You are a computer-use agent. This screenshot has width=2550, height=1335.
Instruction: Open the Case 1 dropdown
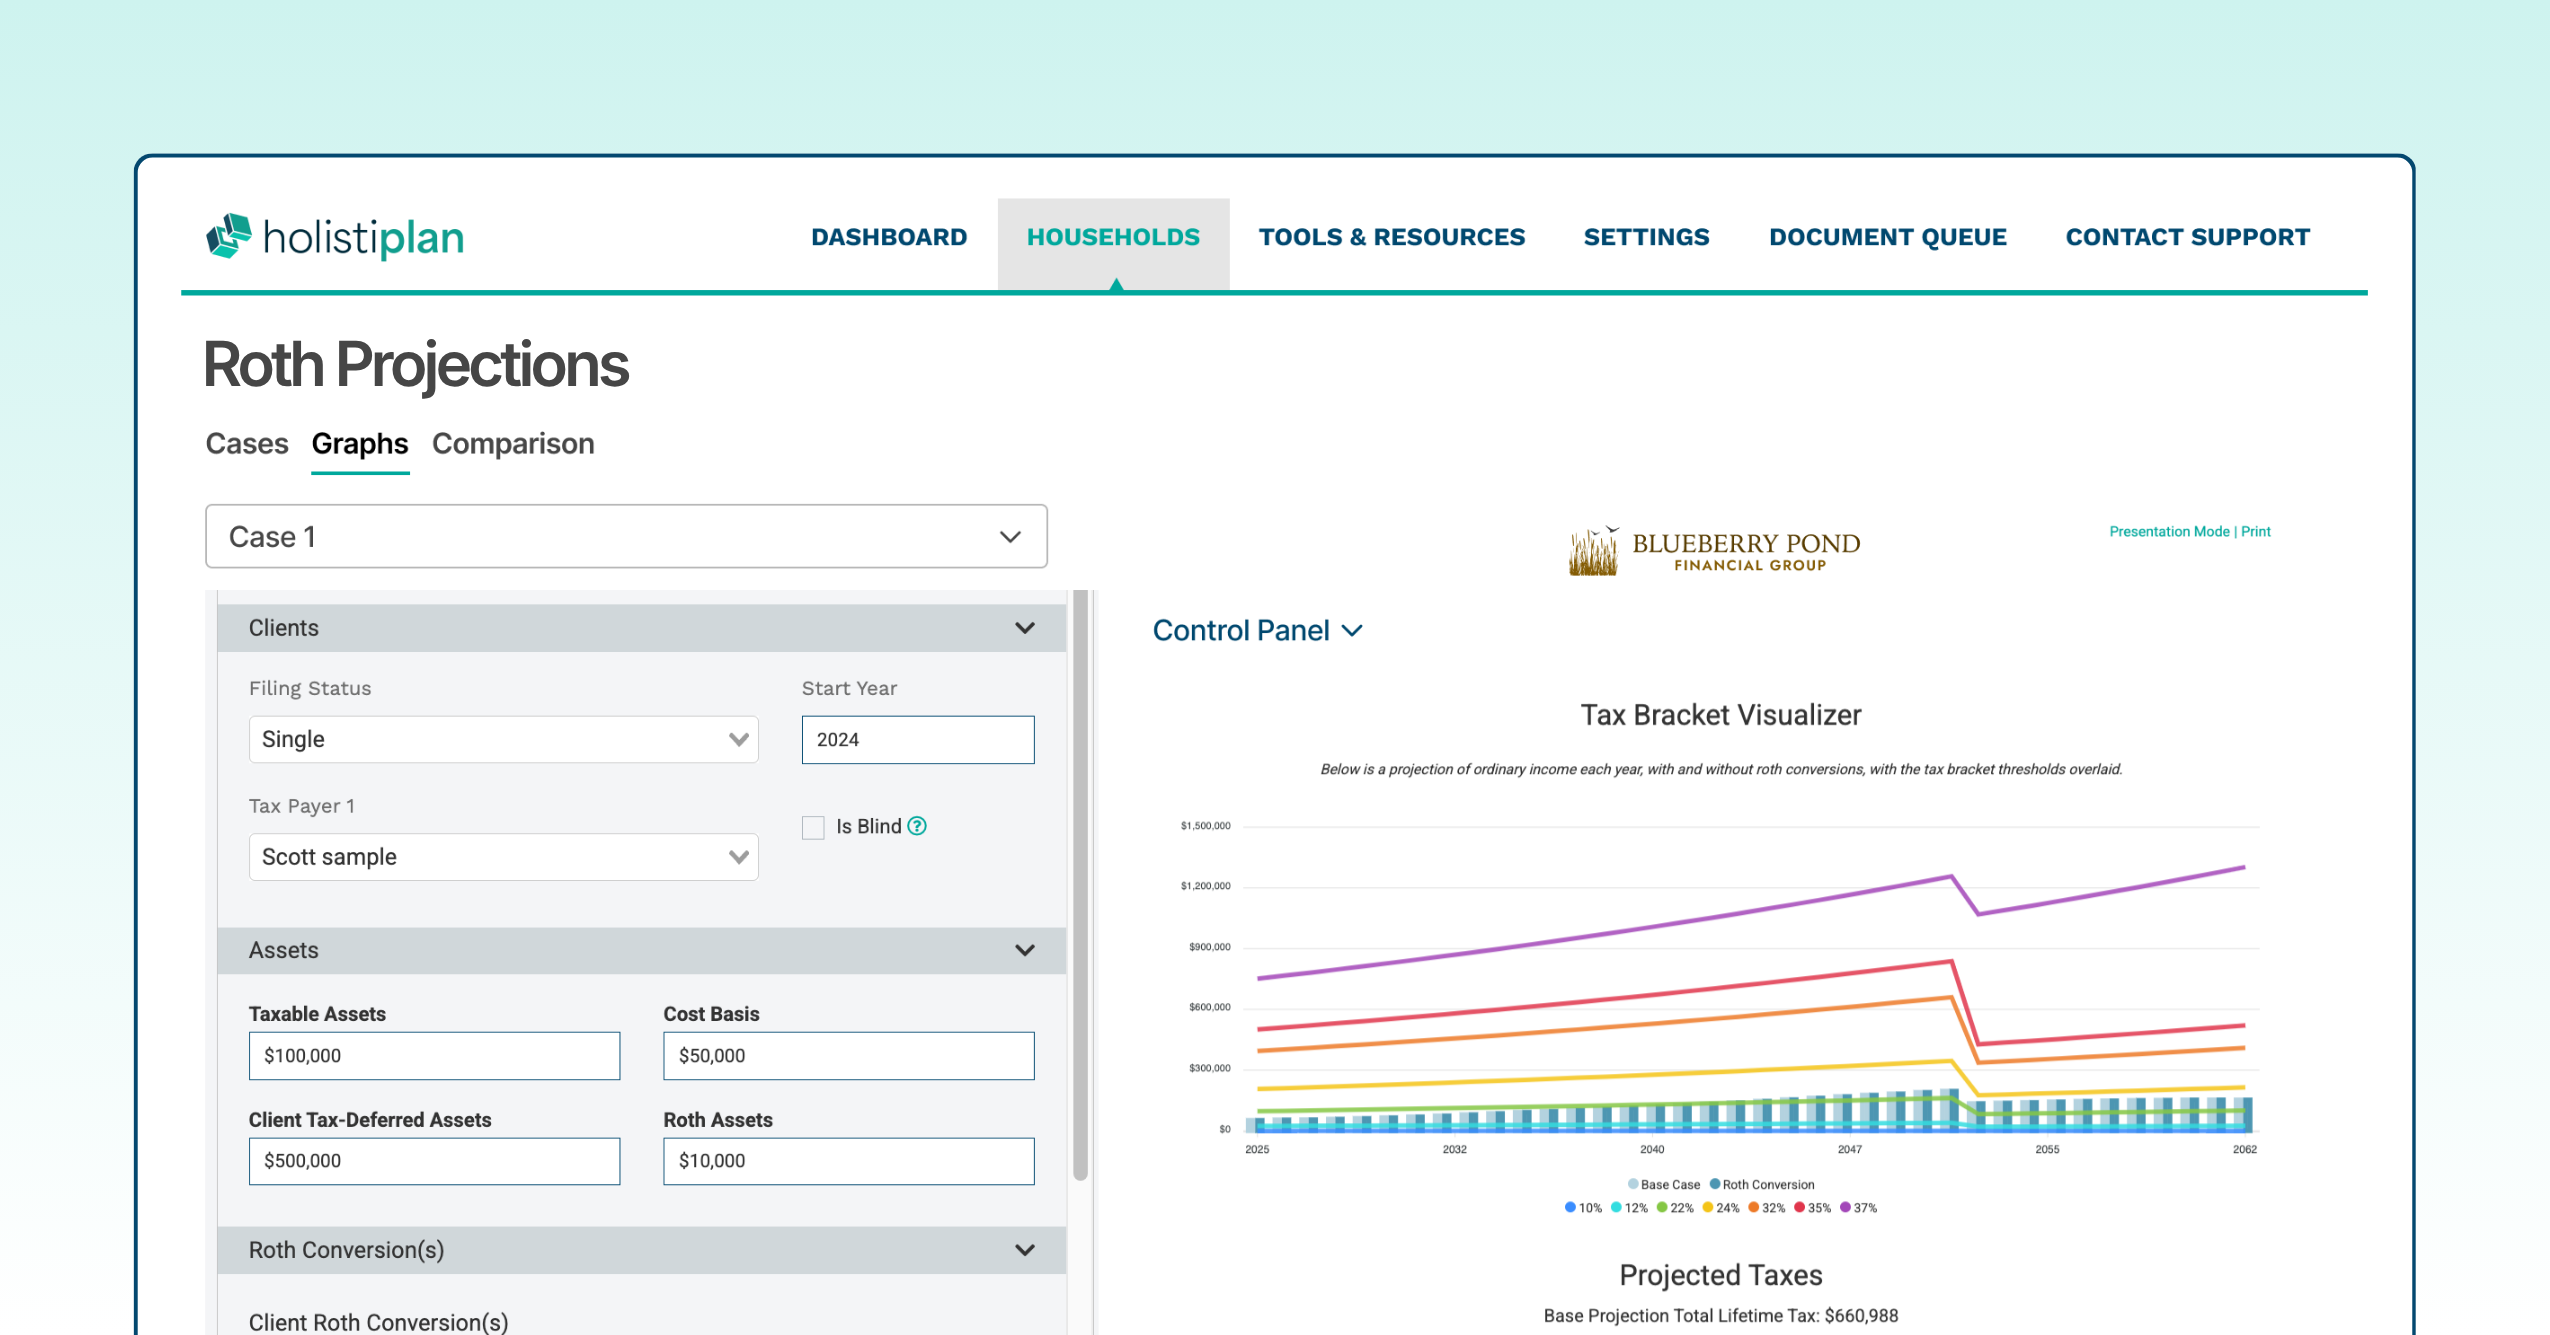(626, 536)
